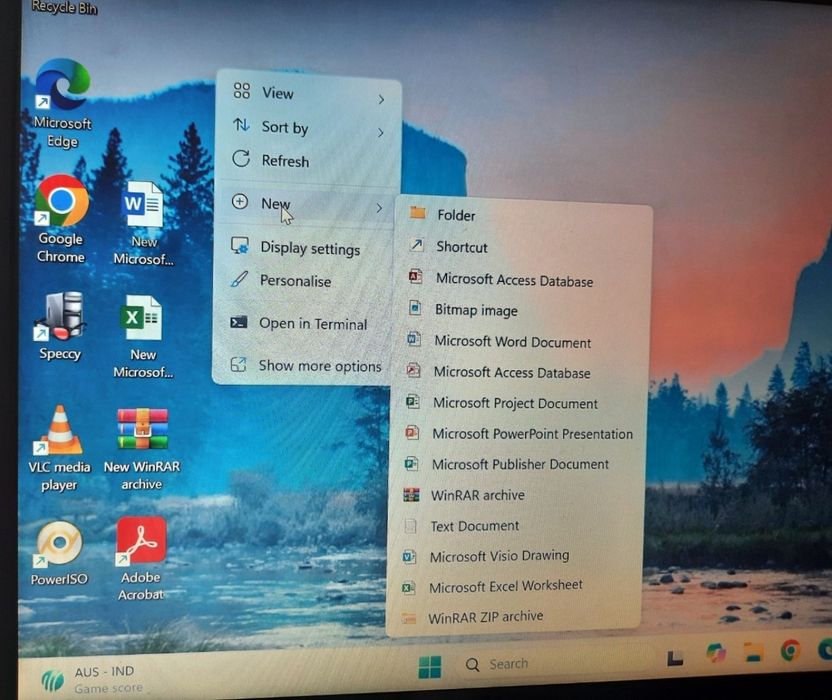Create a new Microsoft Word Document
The image size is (832, 700).
coord(521,341)
